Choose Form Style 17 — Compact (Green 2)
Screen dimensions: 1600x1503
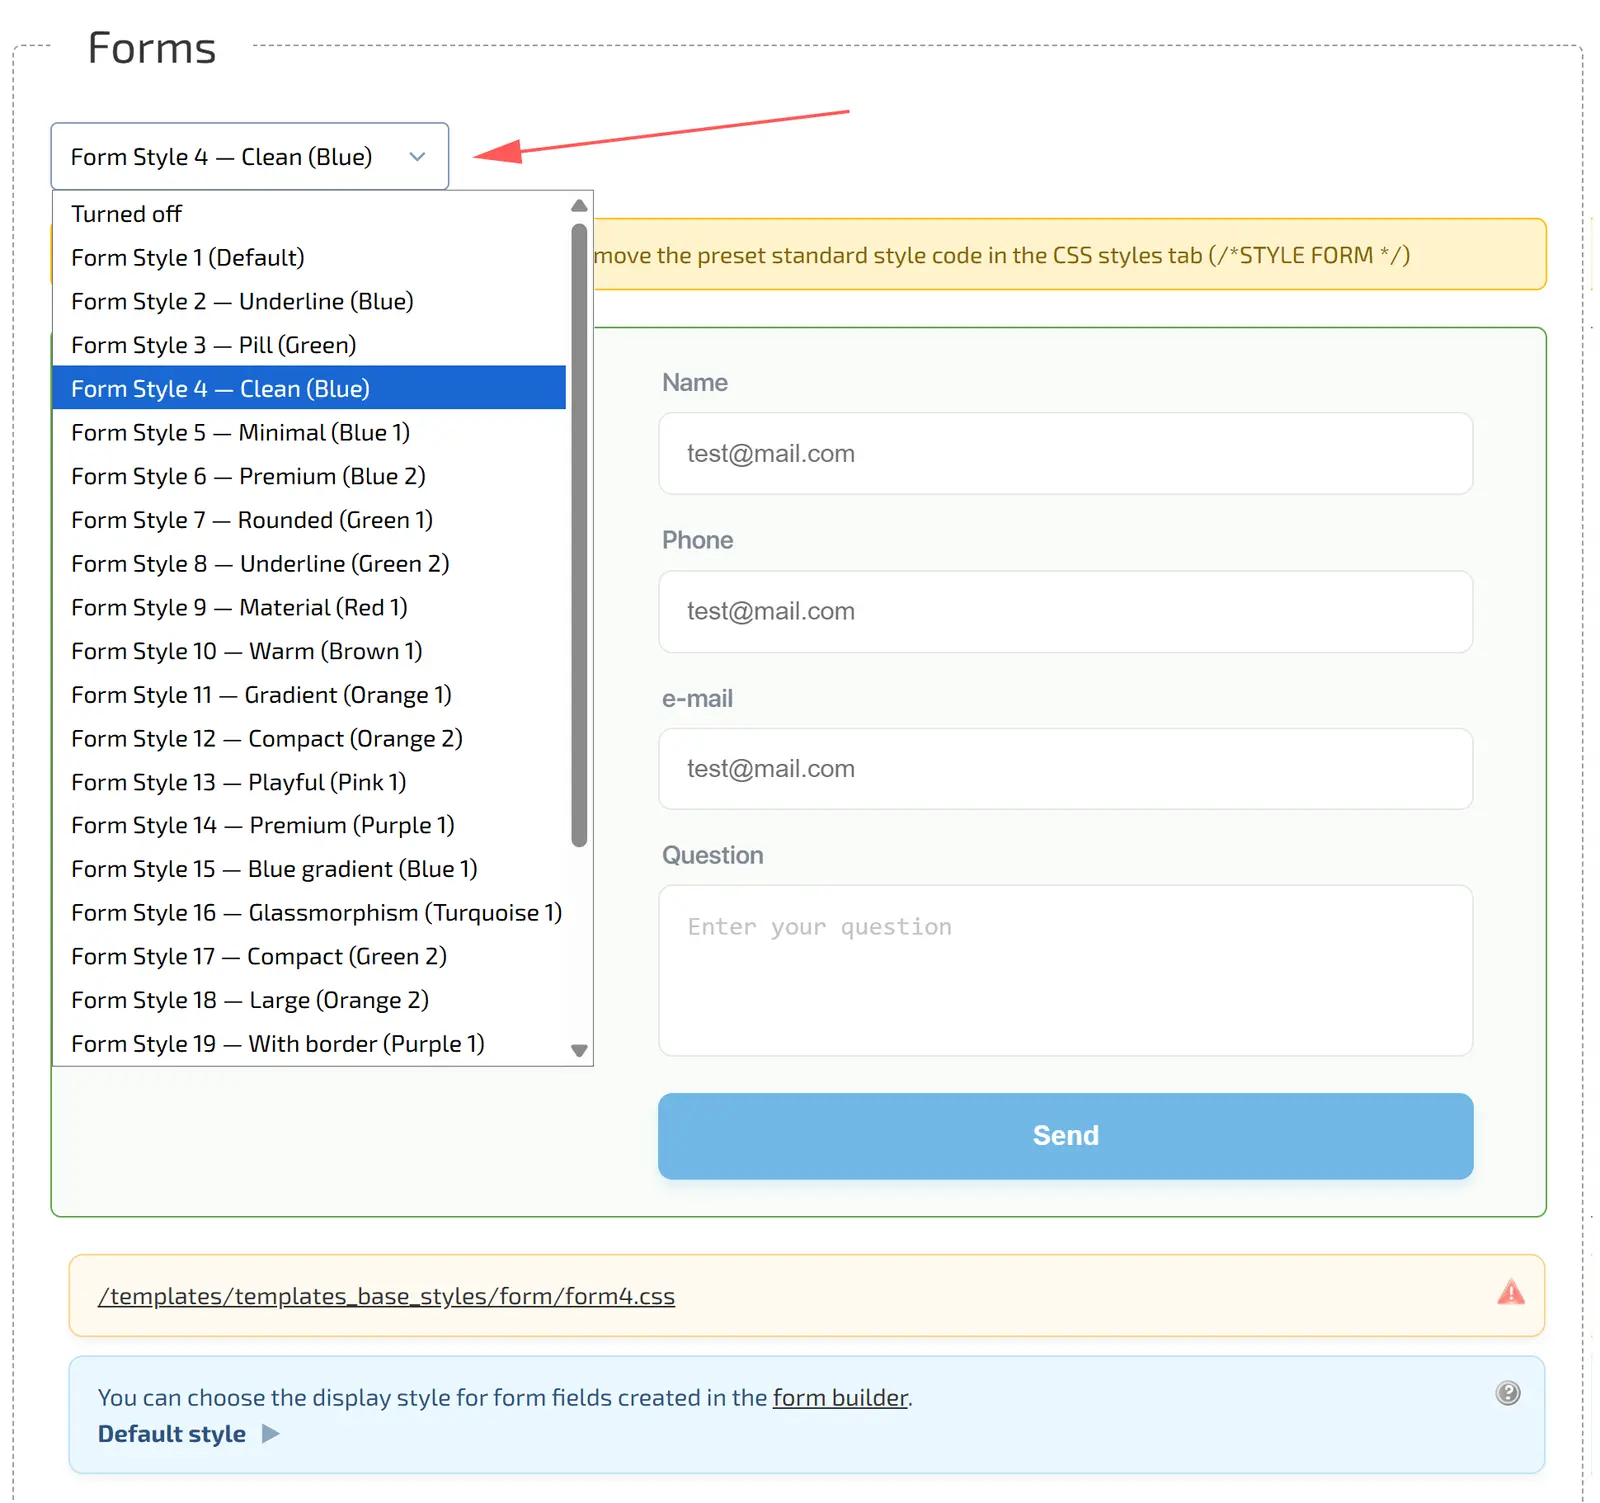pos(309,956)
